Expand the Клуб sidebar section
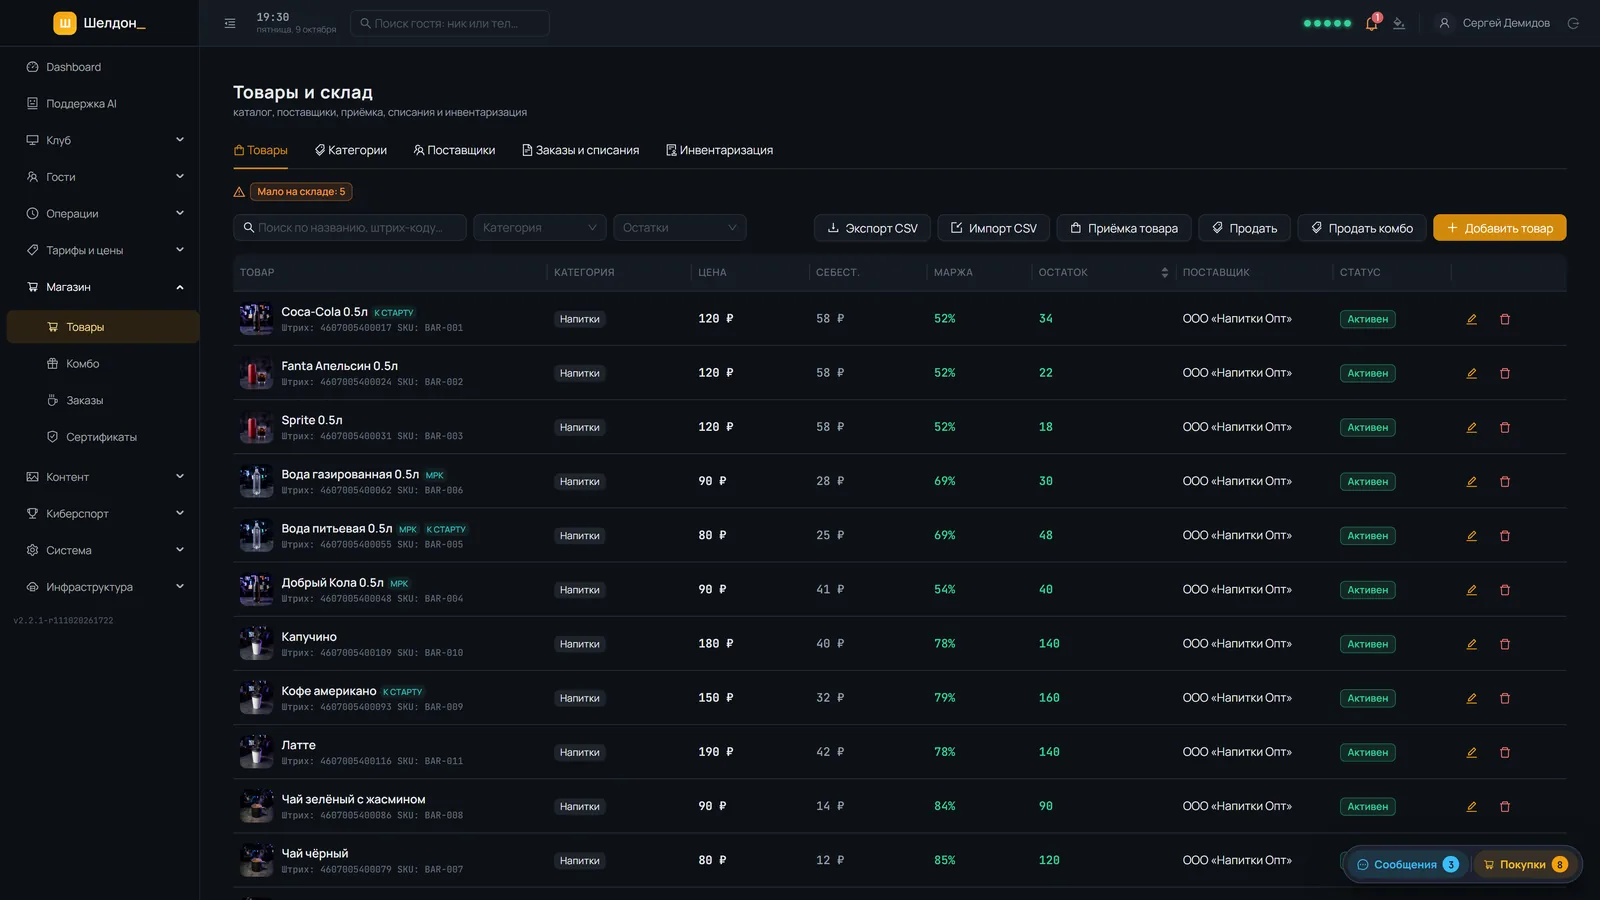The image size is (1600, 900). click(100, 140)
